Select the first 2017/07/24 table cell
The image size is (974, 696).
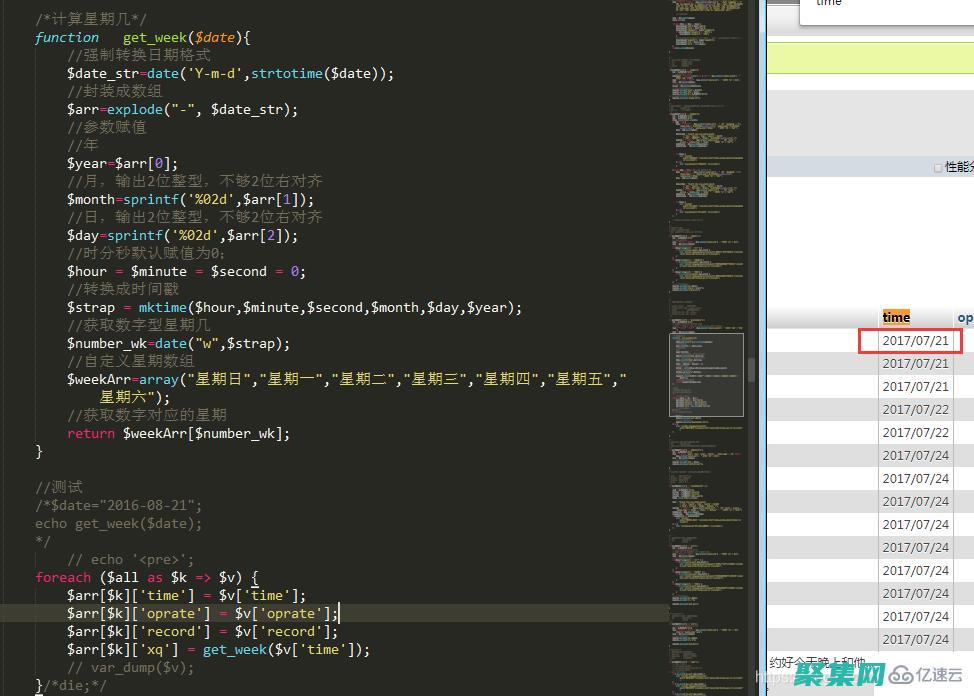point(914,456)
